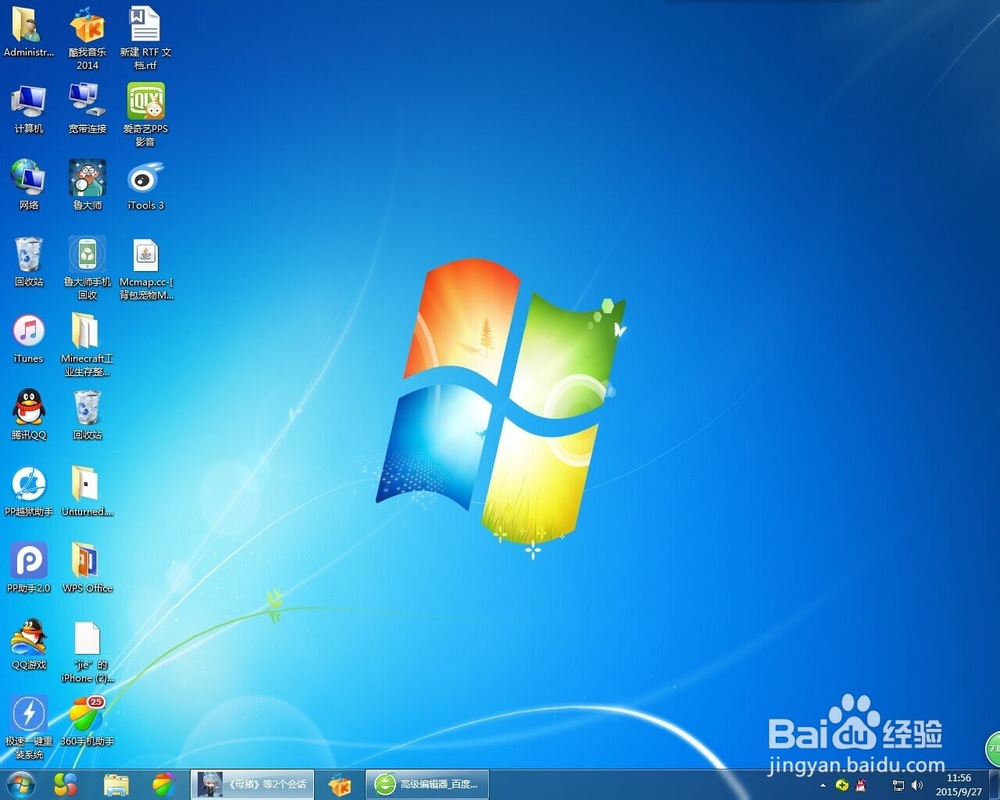
Task: Click the QQ penguin tray icon
Action: coord(860,785)
